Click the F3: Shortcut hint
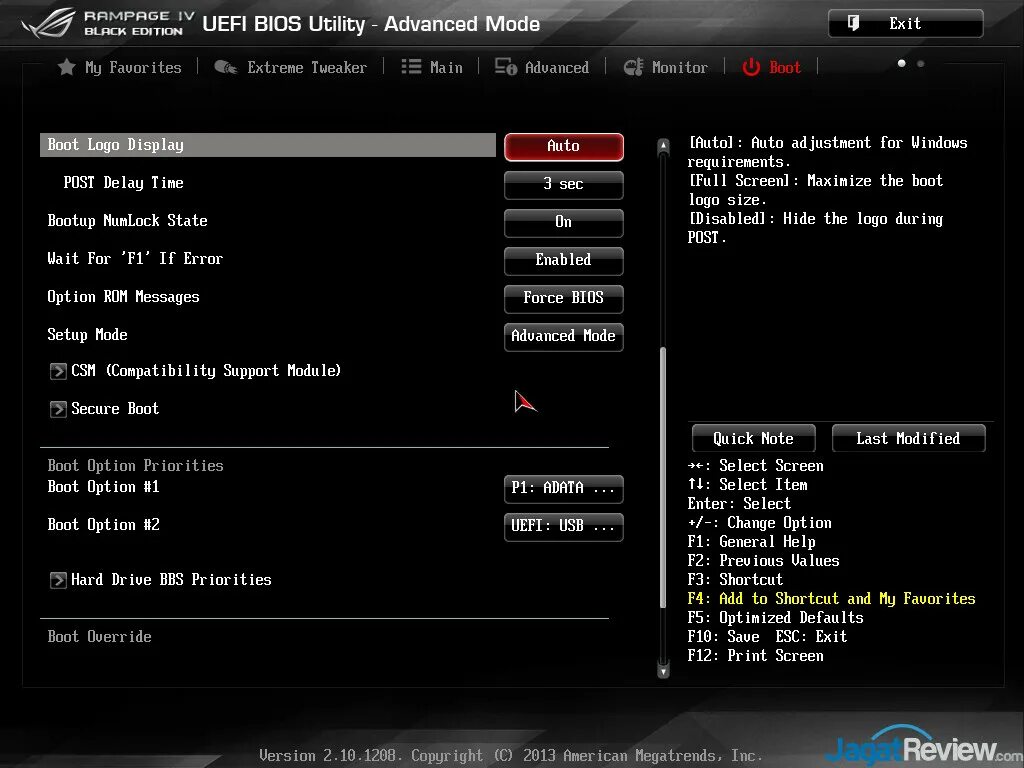This screenshot has height=768, width=1024. click(x=735, y=579)
